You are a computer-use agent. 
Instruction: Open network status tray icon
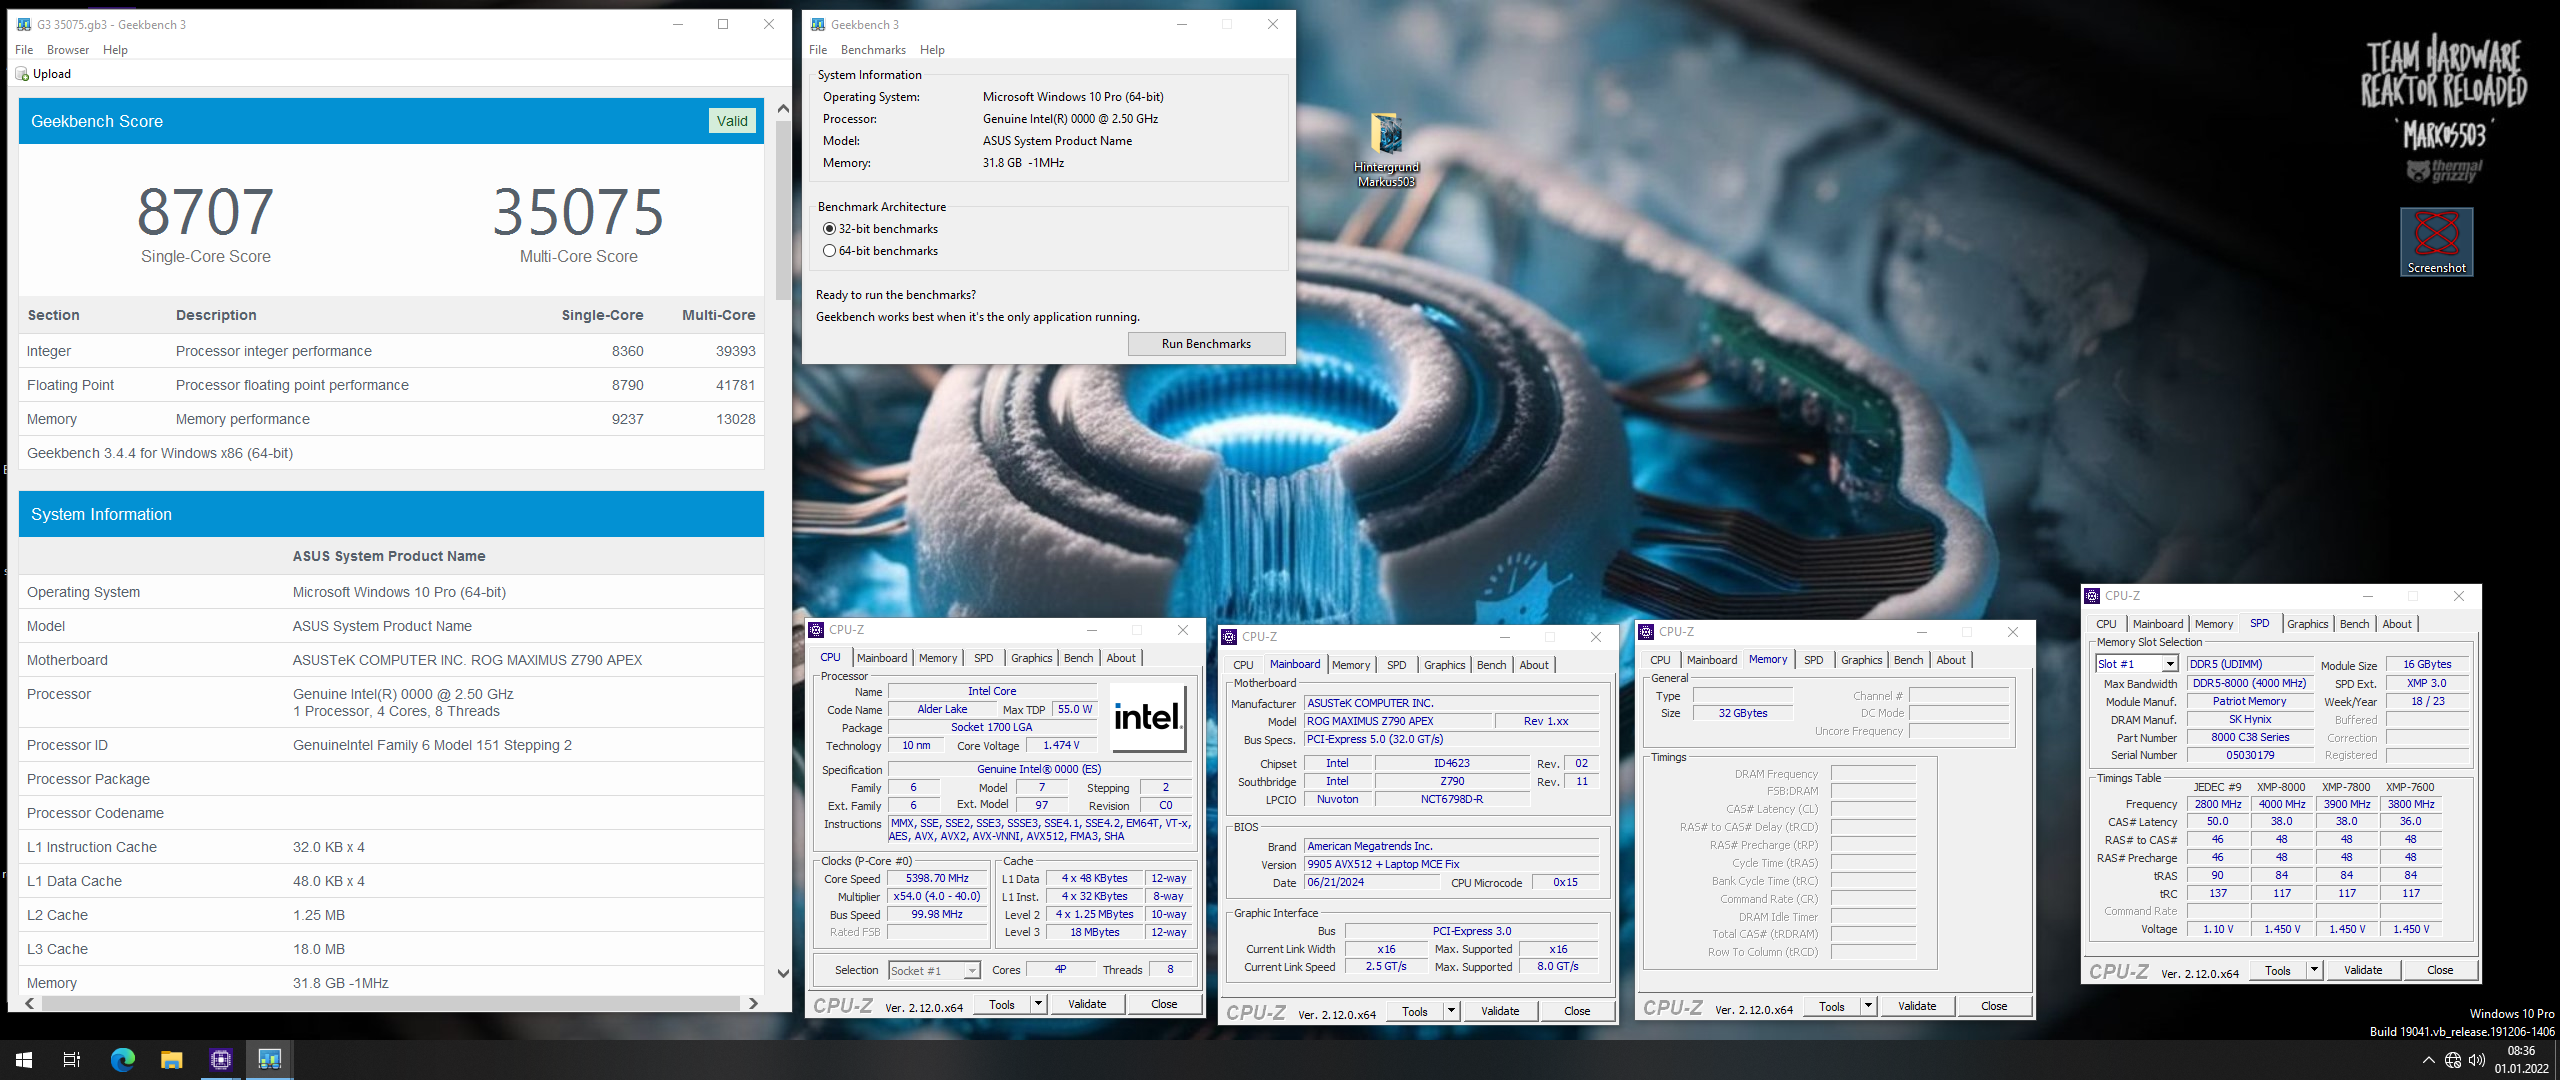pyautogui.click(x=2452, y=1060)
